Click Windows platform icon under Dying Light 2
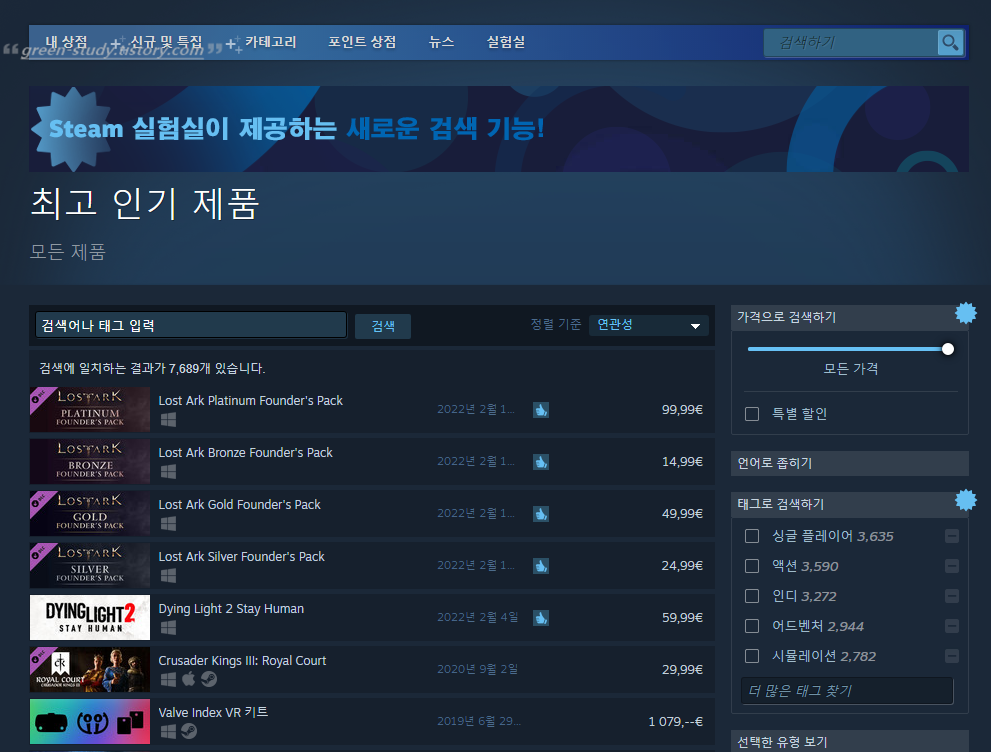Viewport: 991px width, 752px height. 168,627
